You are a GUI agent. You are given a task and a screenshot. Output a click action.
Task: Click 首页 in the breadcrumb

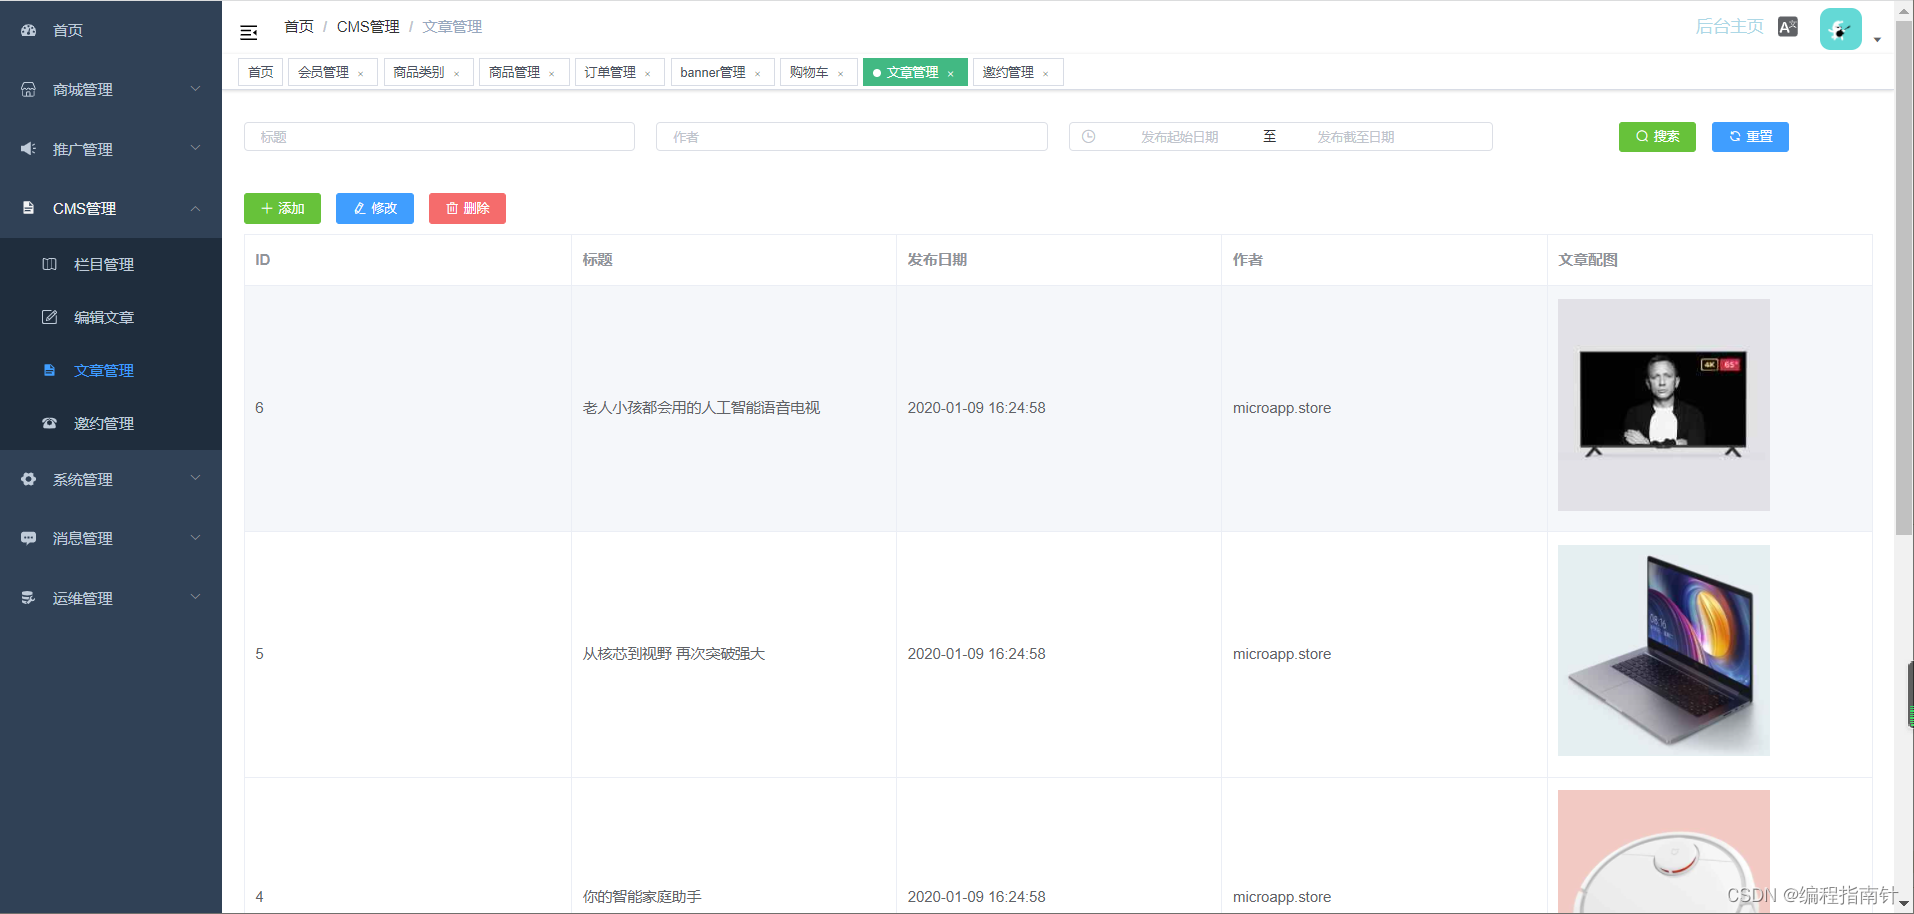click(299, 26)
